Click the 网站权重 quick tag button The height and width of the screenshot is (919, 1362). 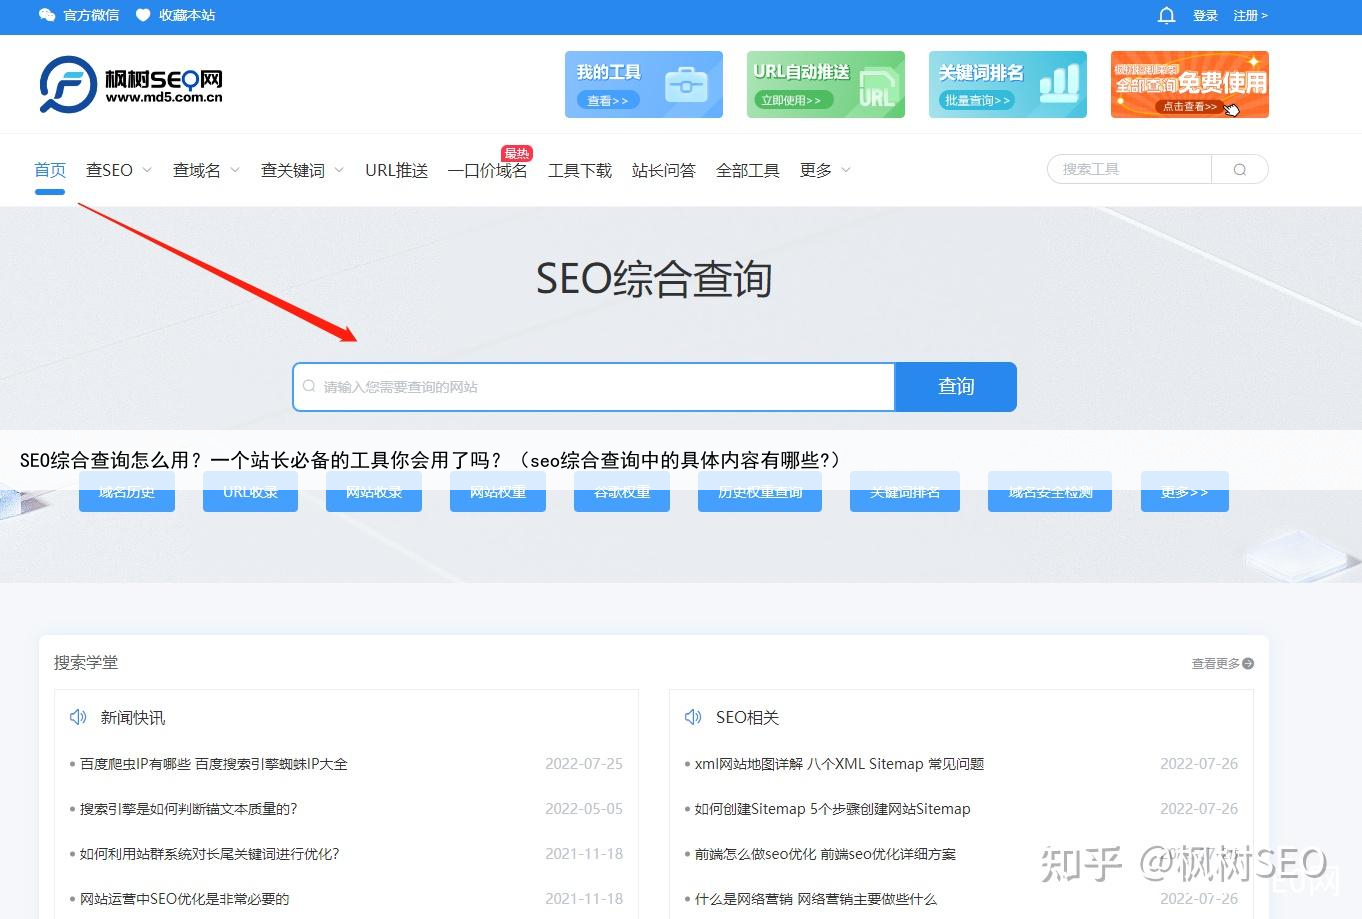(x=497, y=491)
